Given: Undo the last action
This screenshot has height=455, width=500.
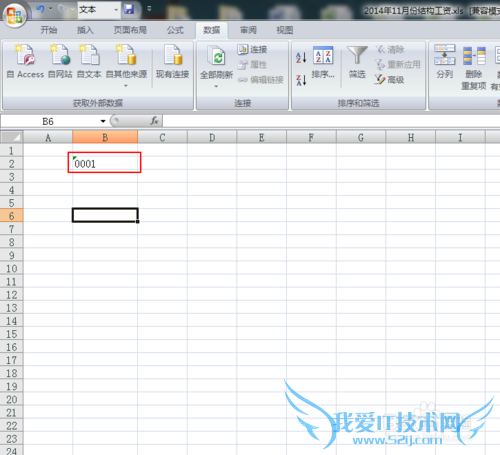Looking at the screenshot, I should [x=41, y=9].
